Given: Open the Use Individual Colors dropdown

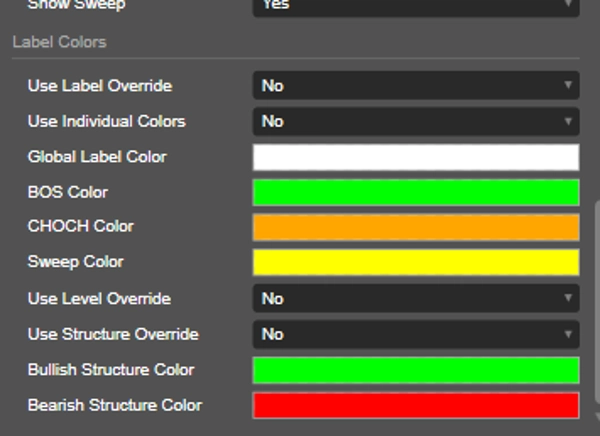Looking at the screenshot, I should pyautogui.click(x=416, y=121).
